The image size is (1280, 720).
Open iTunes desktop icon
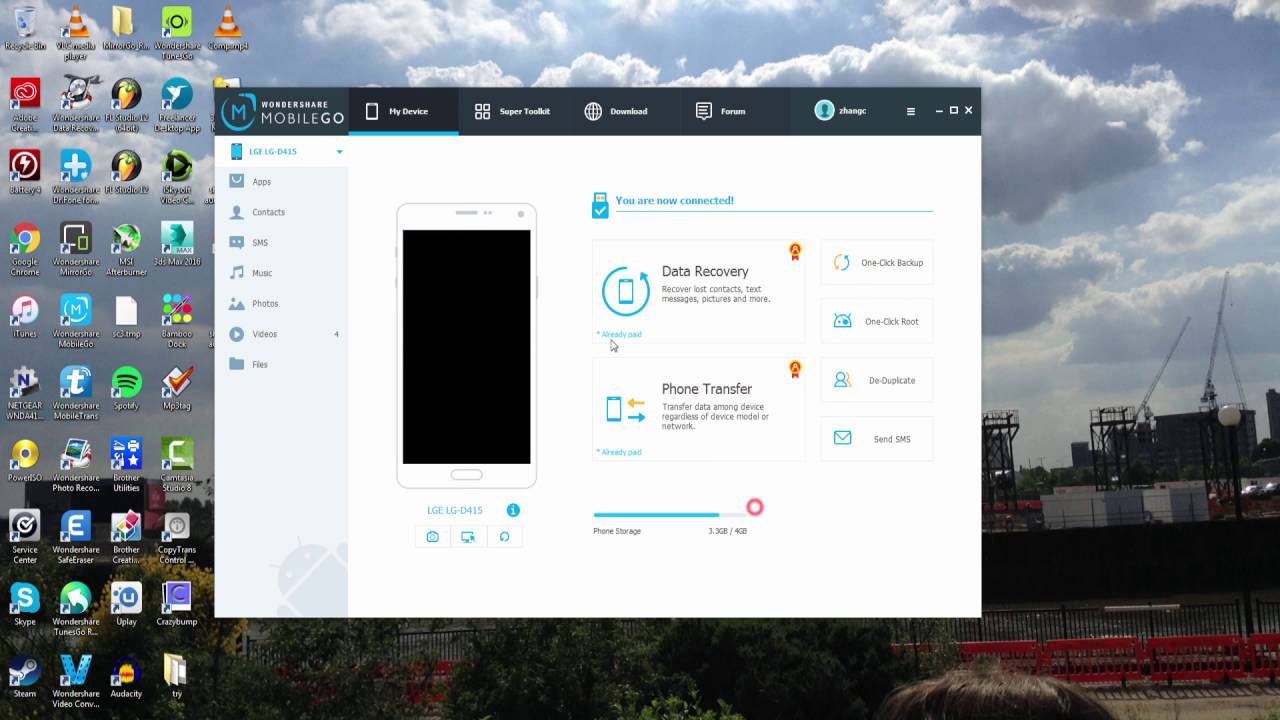pyautogui.click(x=25, y=316)
